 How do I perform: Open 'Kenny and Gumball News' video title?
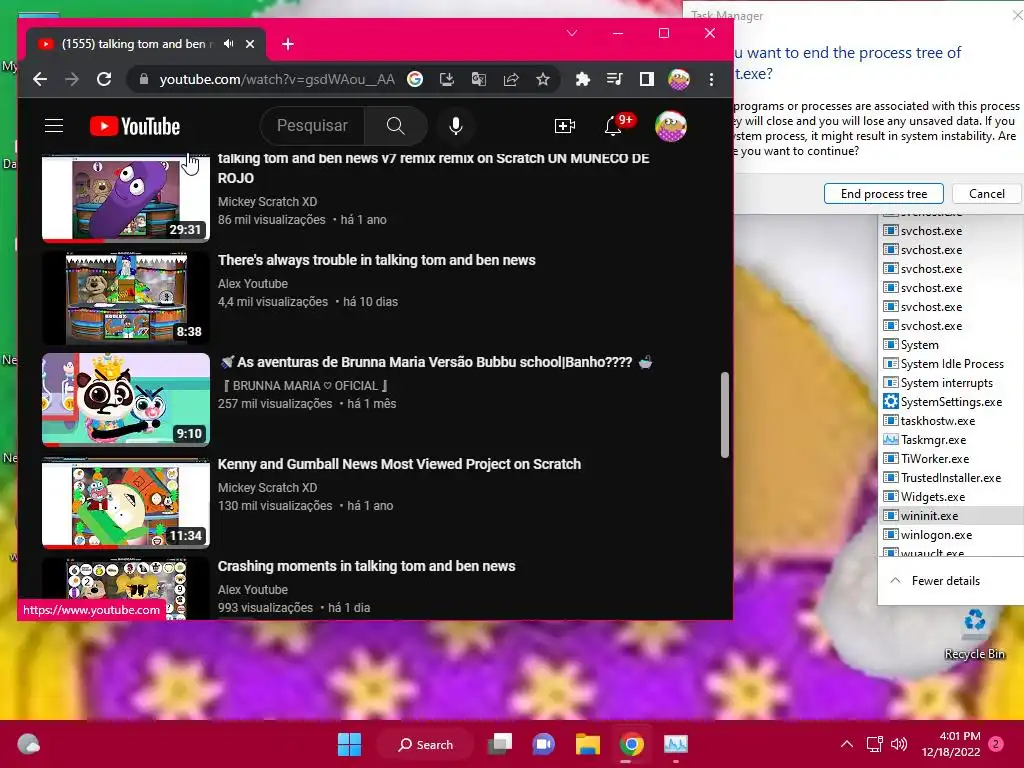coord(399,464)
